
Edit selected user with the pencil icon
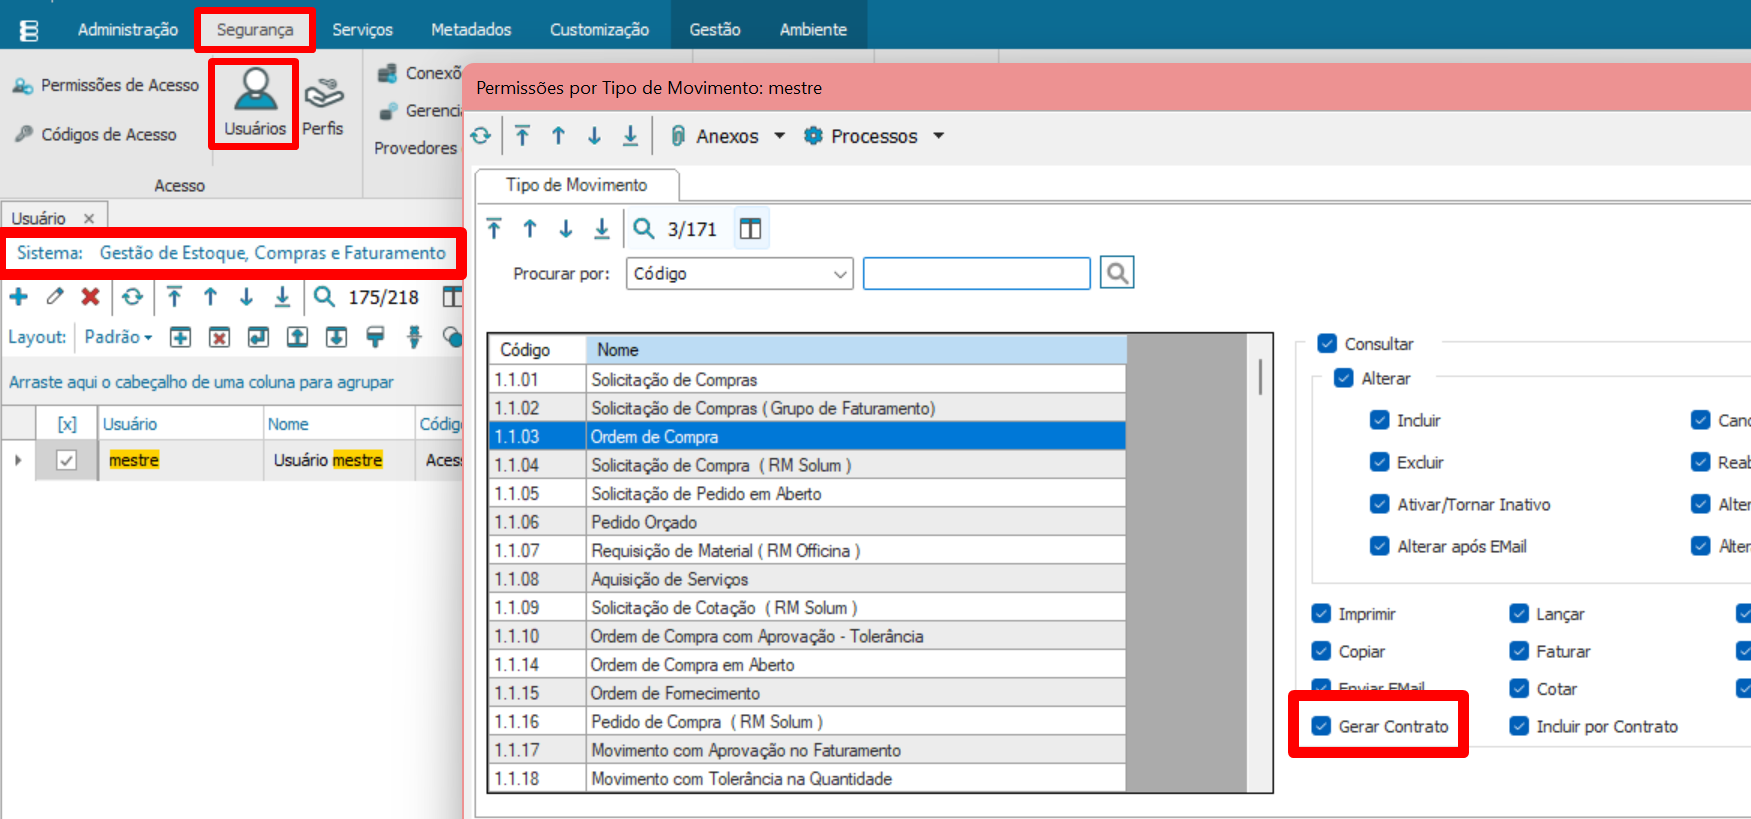tap(55, 297)
